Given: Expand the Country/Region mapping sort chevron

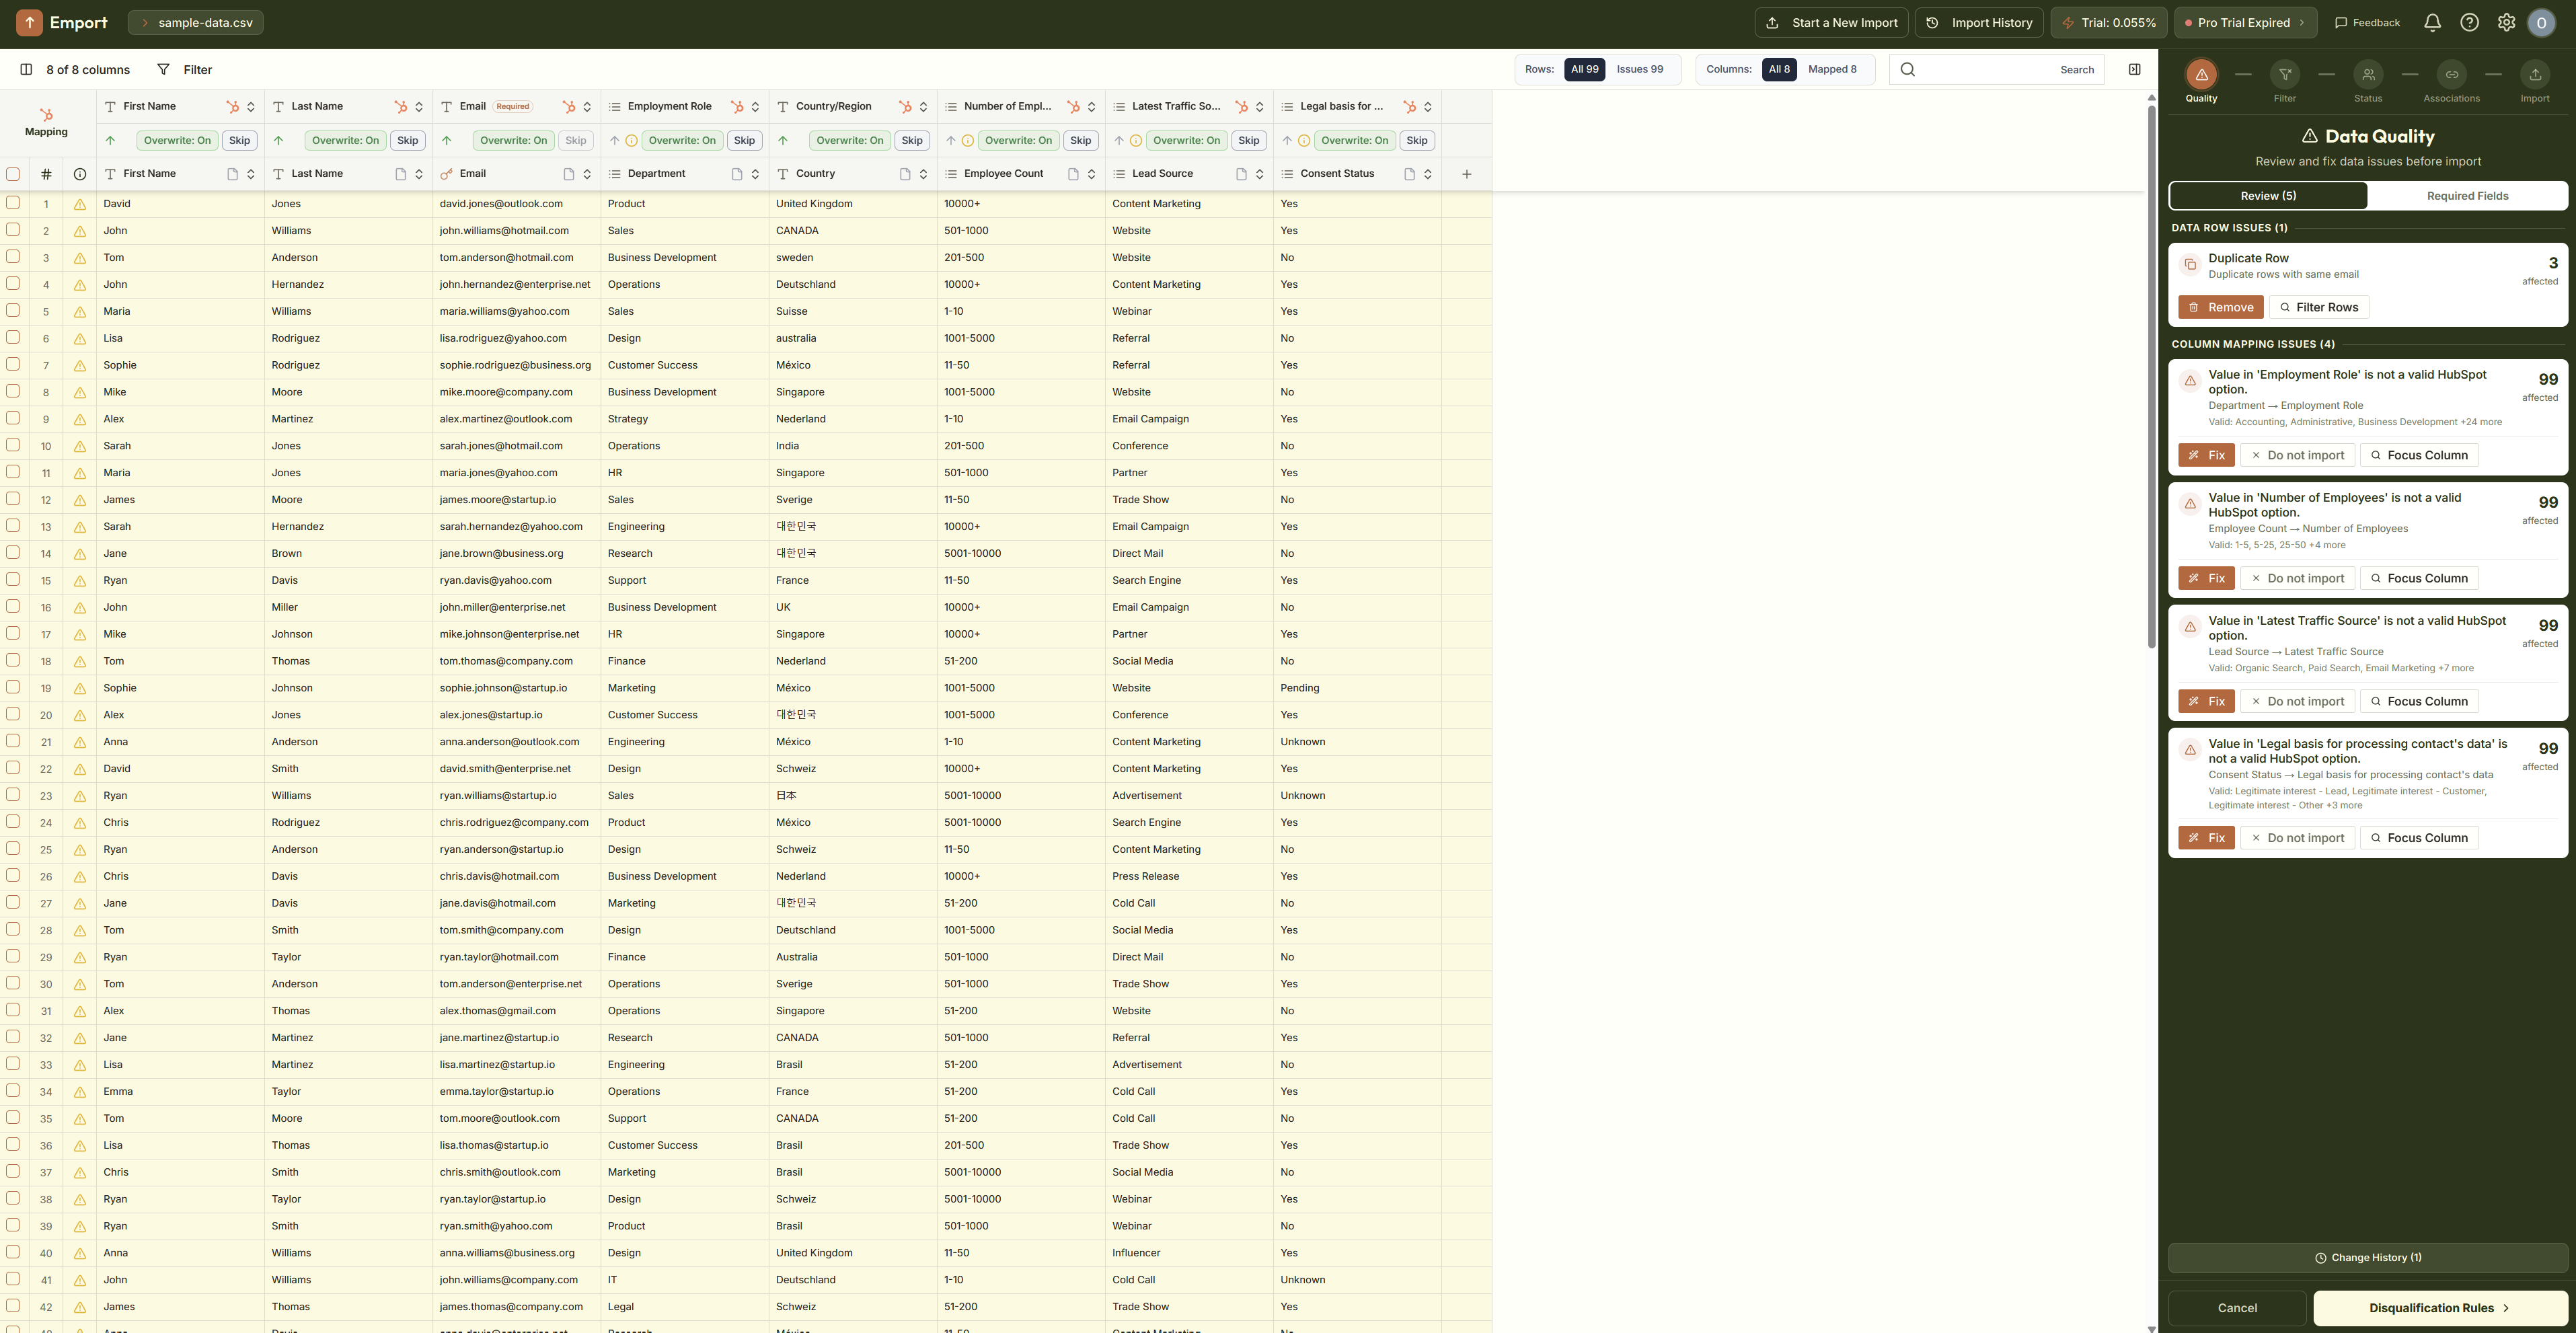Looking at the screenshot, I should pos(923,107).
